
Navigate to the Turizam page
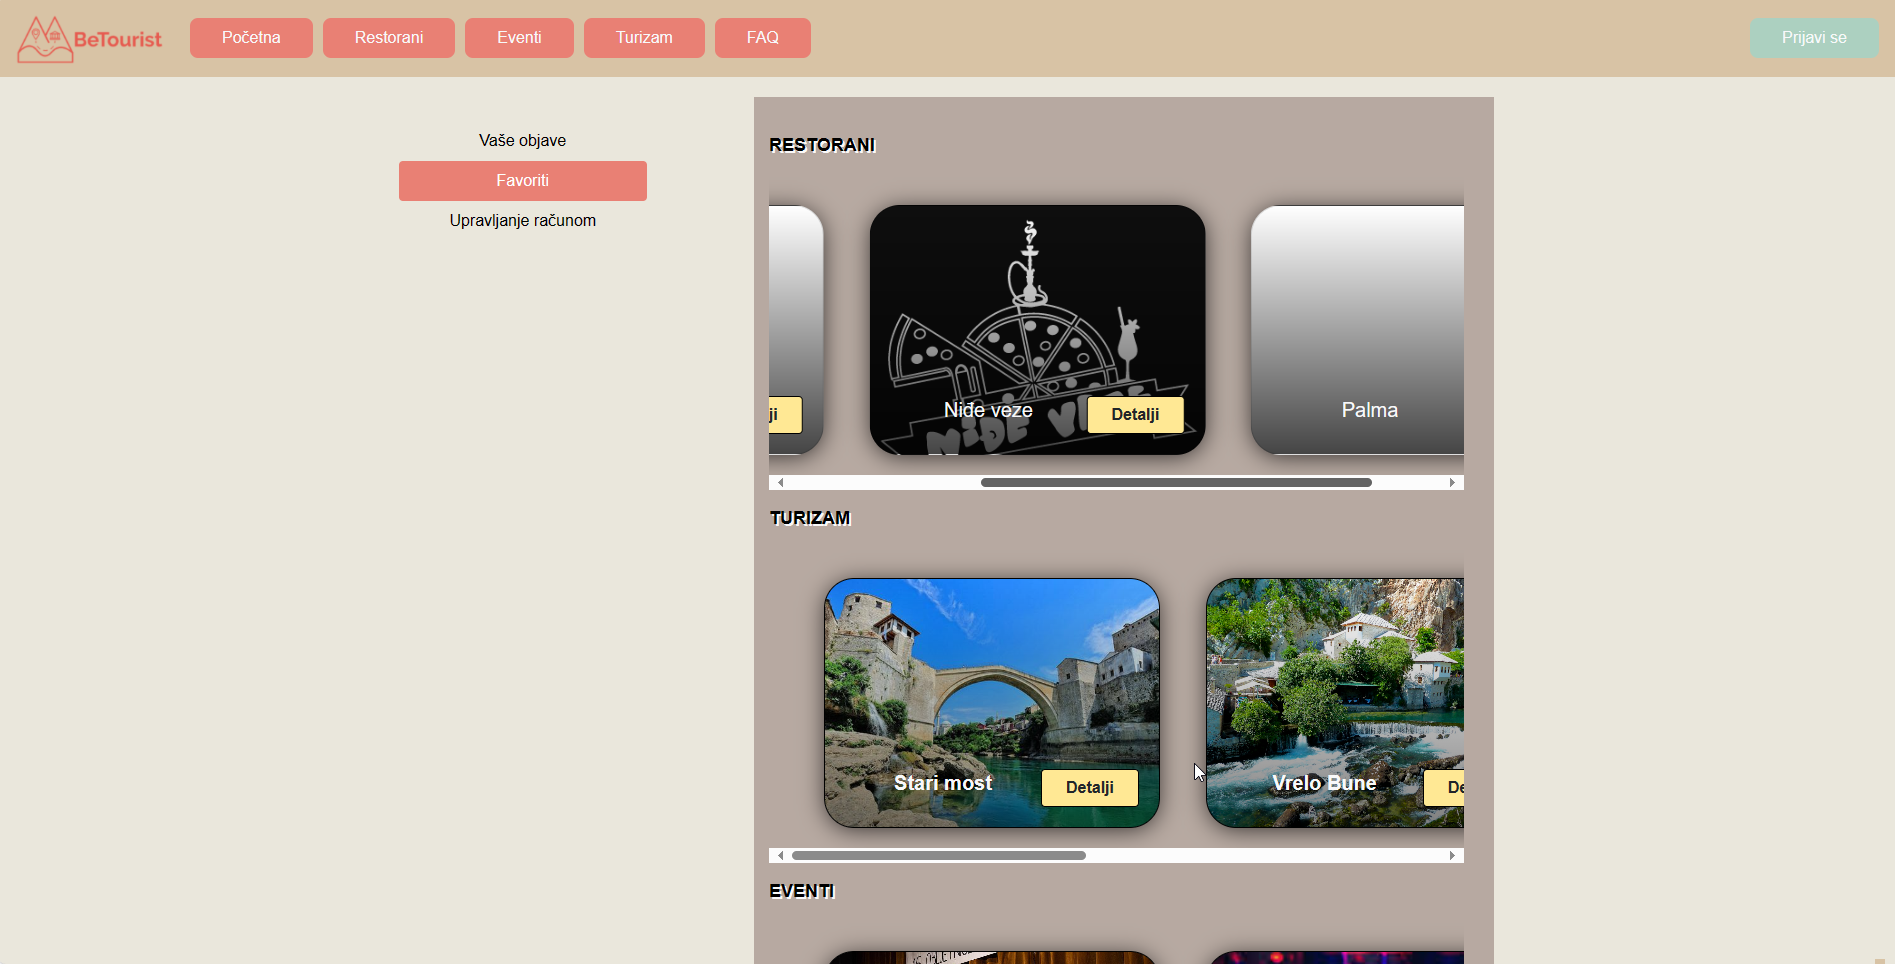(x=644, y=38)
